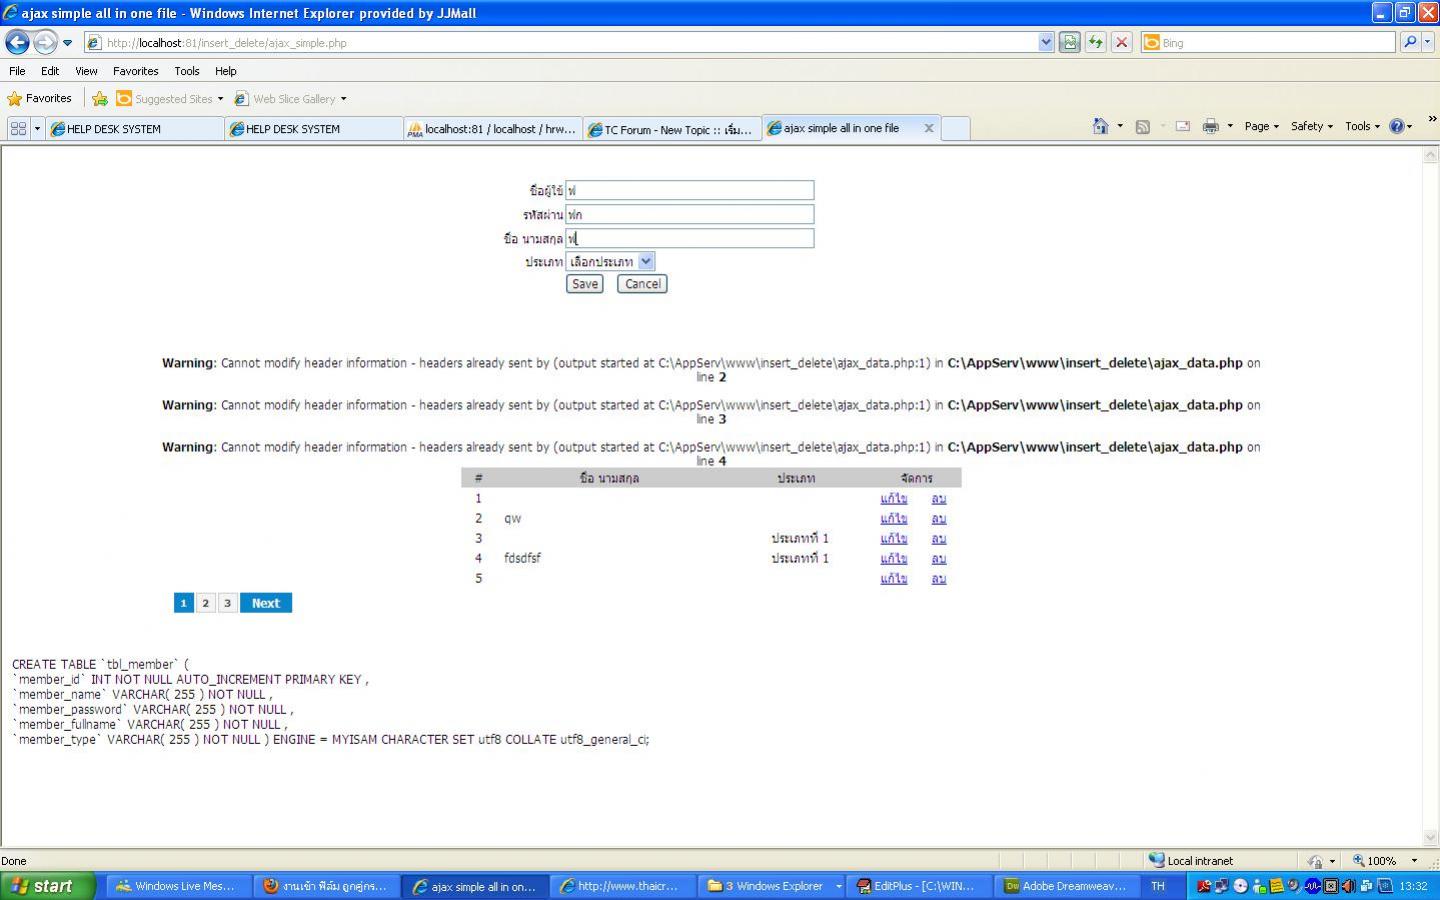This screenshot has width=1440, height=900.
Task: Open the เลือกประเภท type select box
Action: [610, 261]
